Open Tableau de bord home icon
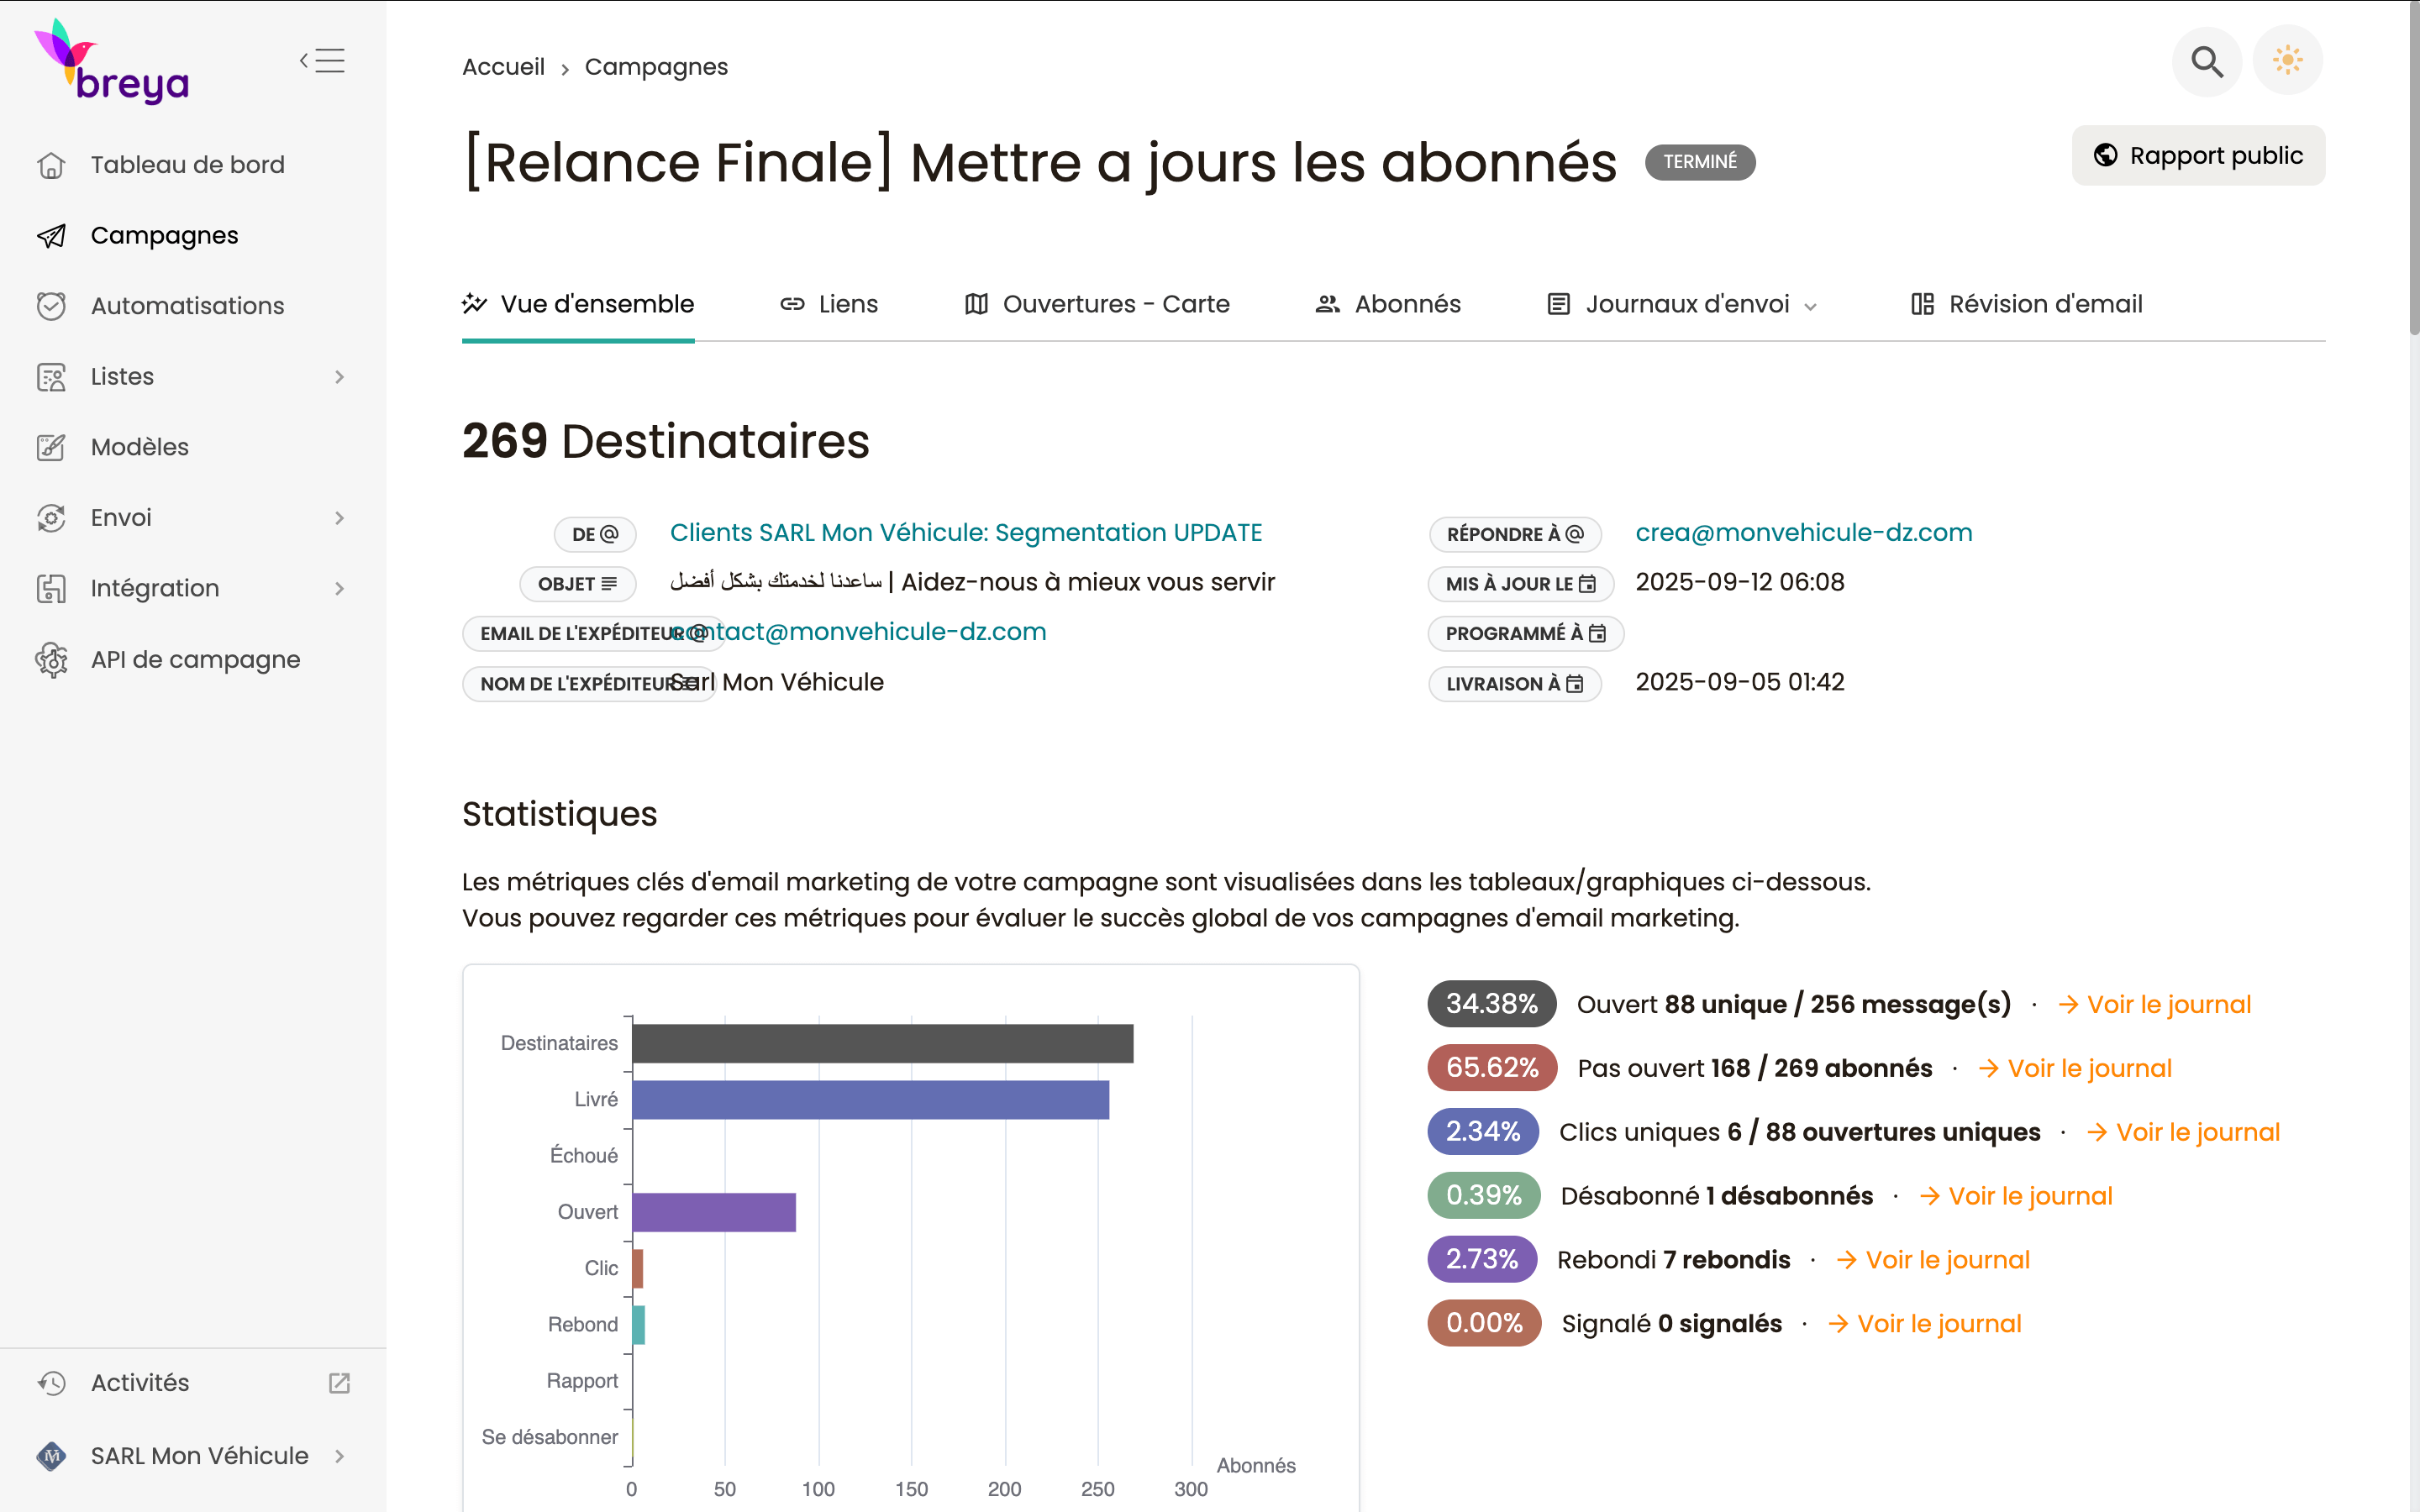This screenshot has height=1512, width=2420. 51,165
